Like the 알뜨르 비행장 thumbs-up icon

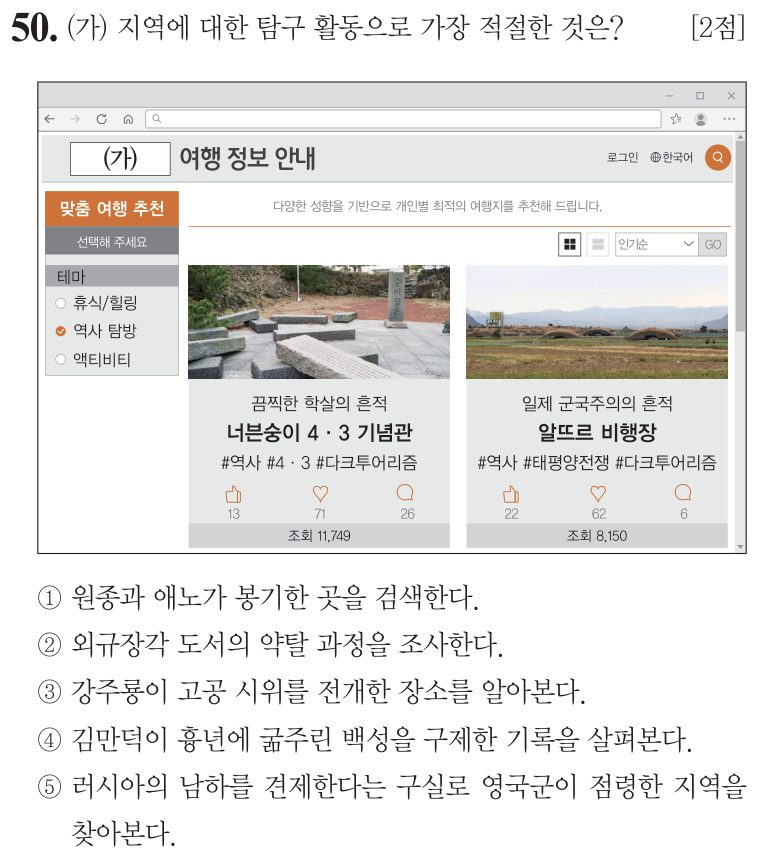[511, 494]
